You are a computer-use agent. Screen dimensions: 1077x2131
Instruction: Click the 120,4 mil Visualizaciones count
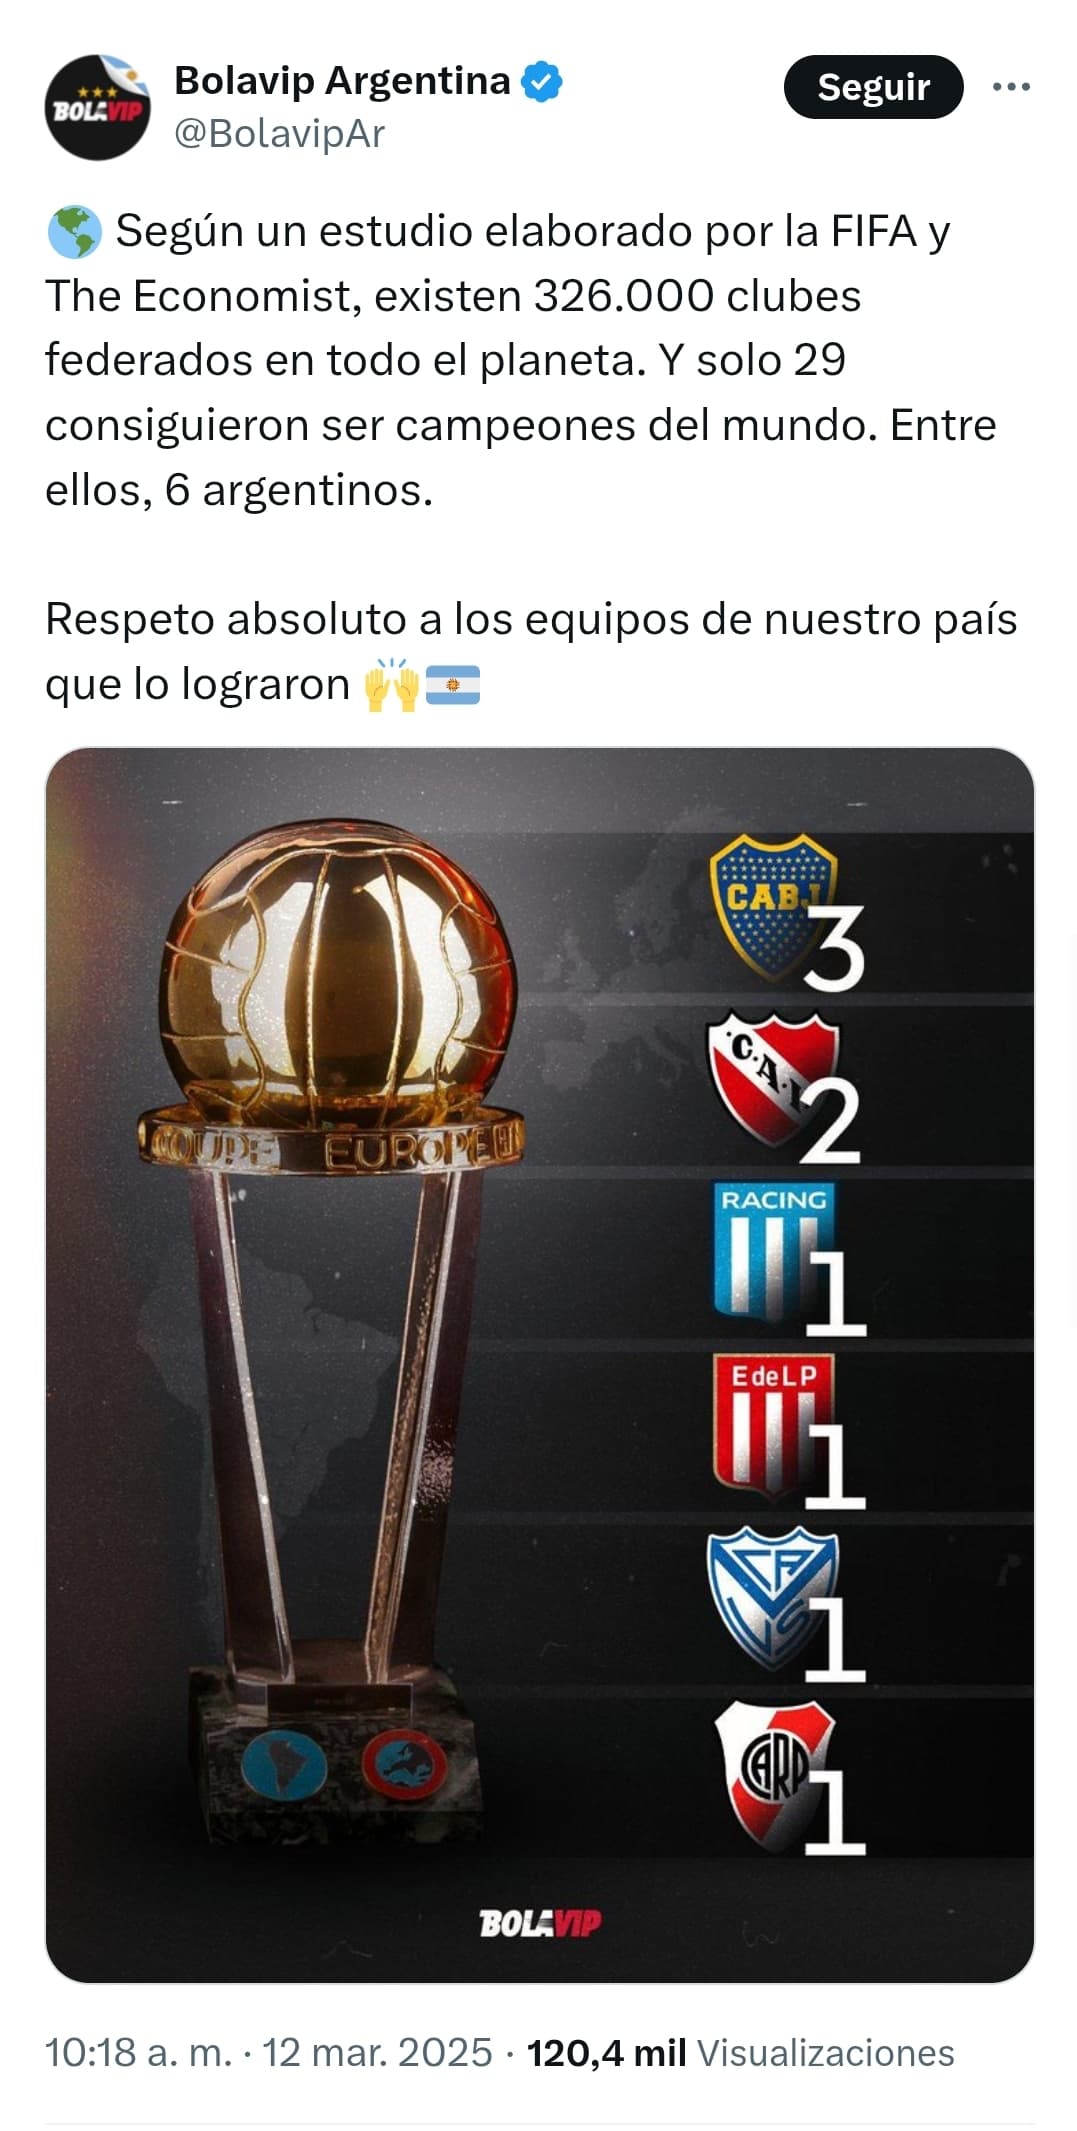tap(740, 2052)
